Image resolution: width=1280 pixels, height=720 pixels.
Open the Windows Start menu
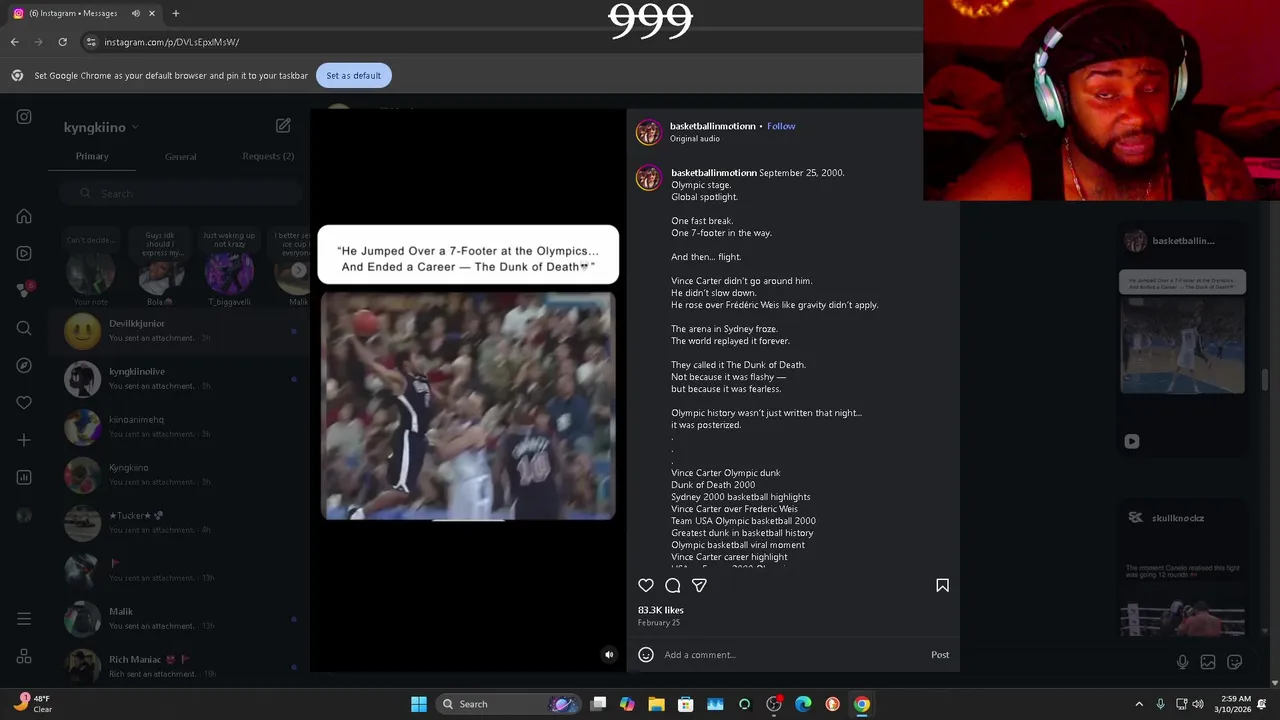(419, 704)
